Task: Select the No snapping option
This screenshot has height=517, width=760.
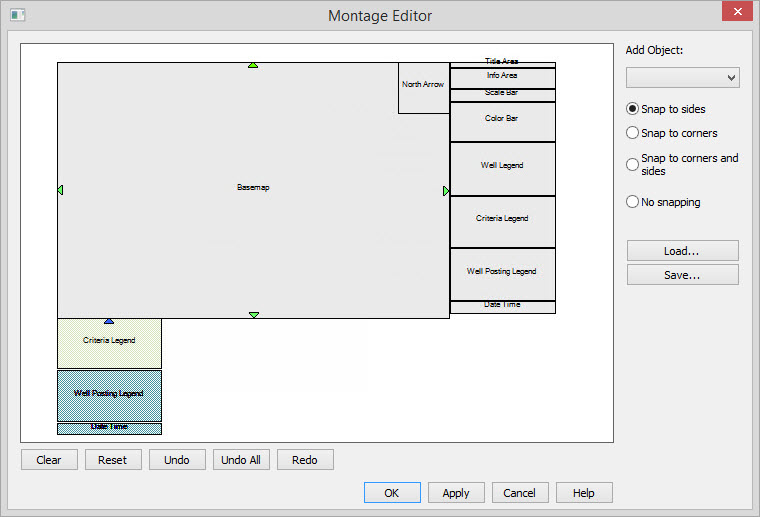Action: point(632,202)
